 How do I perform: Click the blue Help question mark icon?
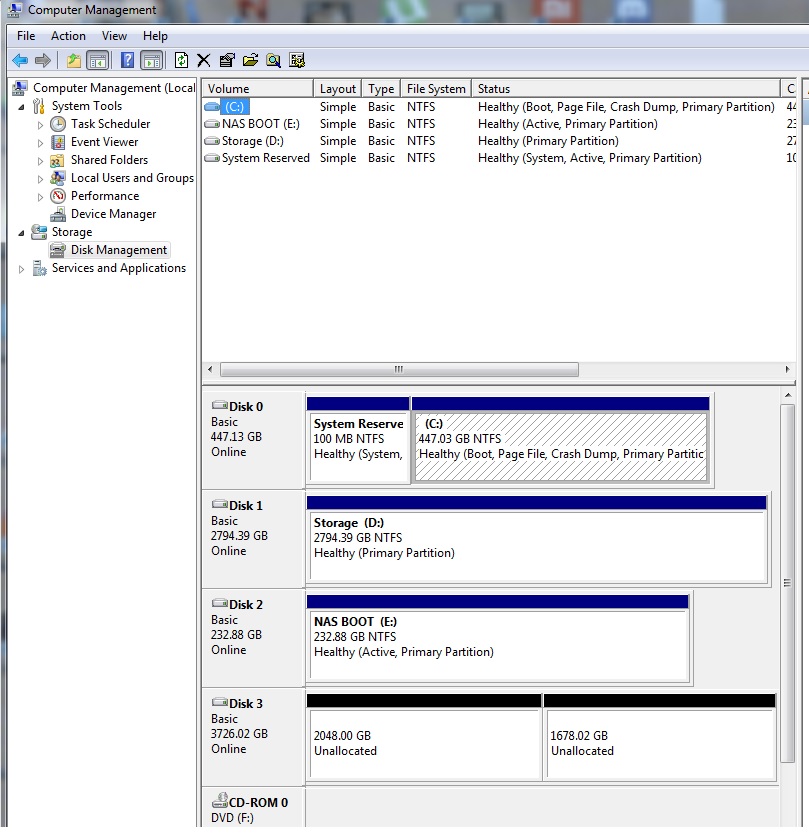(128, 60)
